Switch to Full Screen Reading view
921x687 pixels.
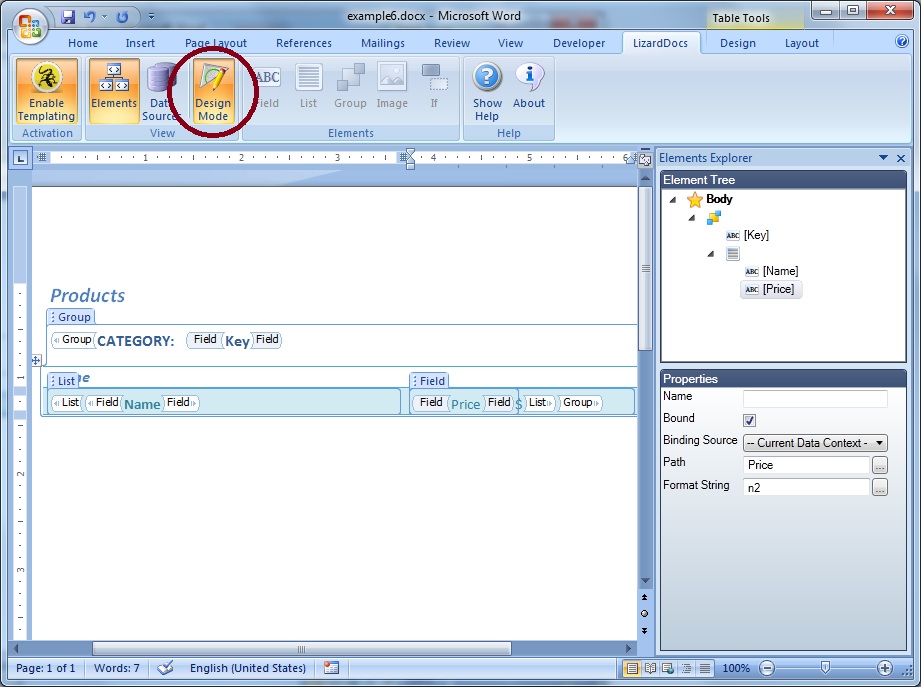650,668
